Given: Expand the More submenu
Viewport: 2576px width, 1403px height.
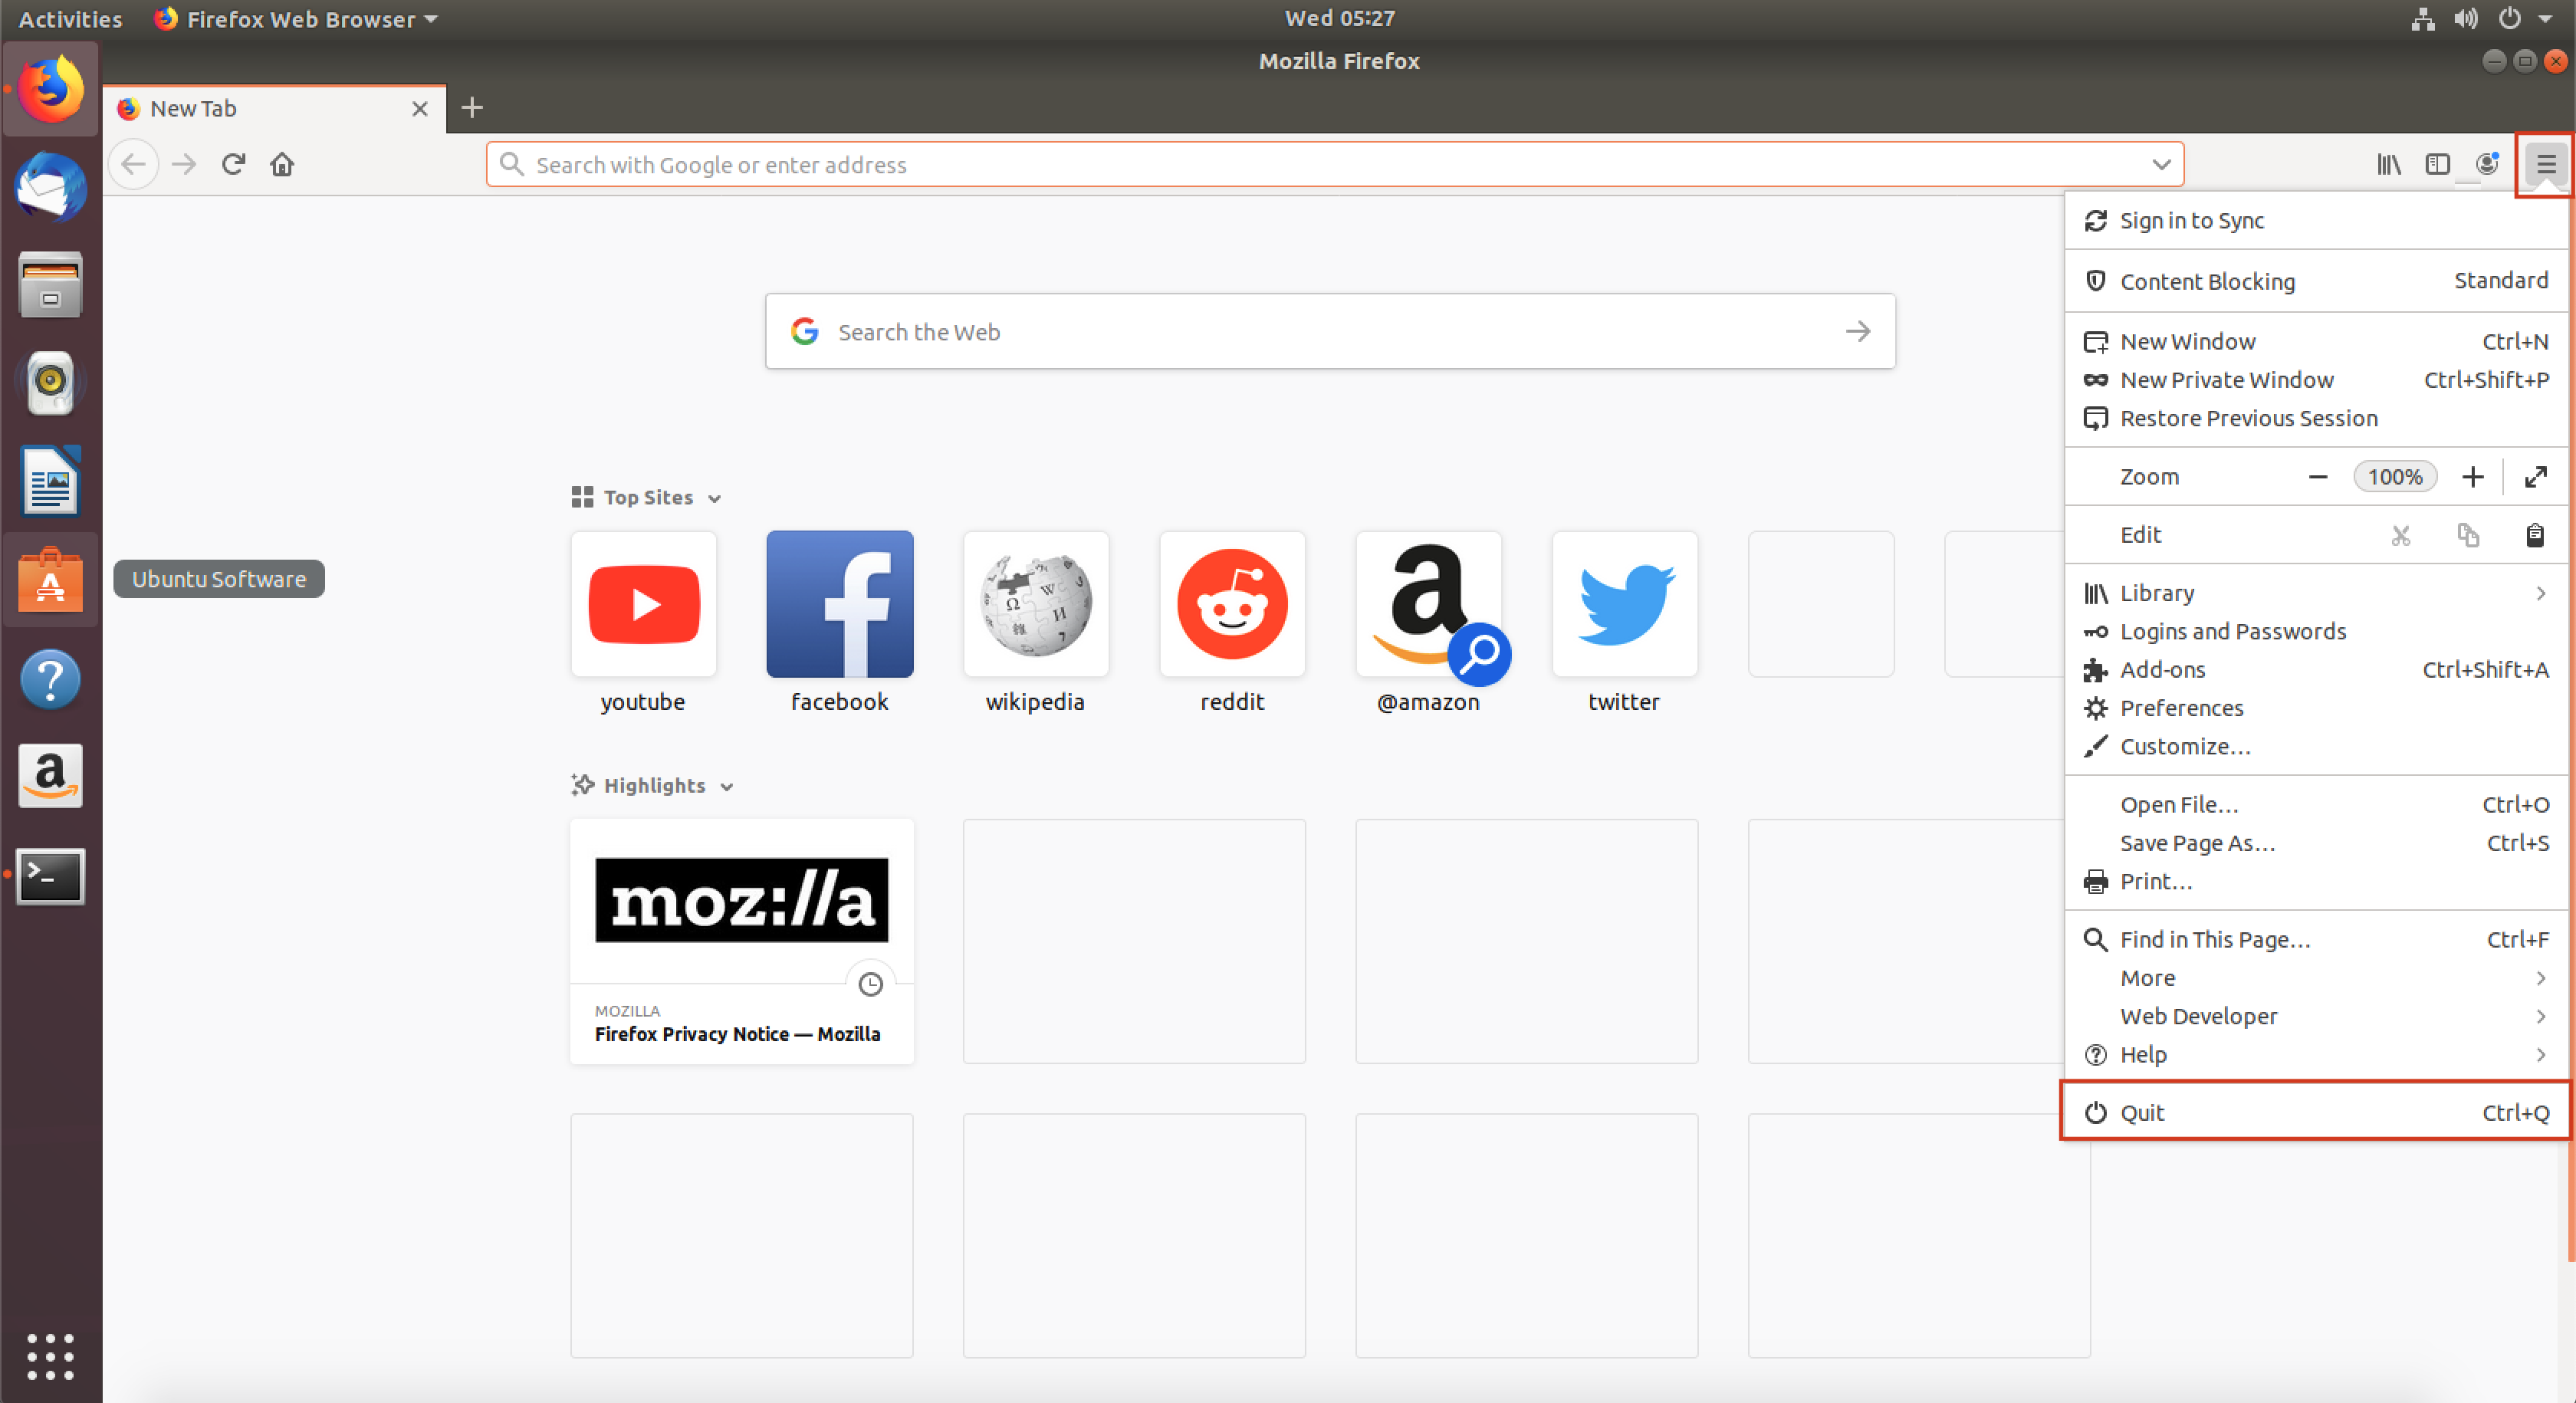Looking at the screenshot, I should click(x=2315, y=978).
